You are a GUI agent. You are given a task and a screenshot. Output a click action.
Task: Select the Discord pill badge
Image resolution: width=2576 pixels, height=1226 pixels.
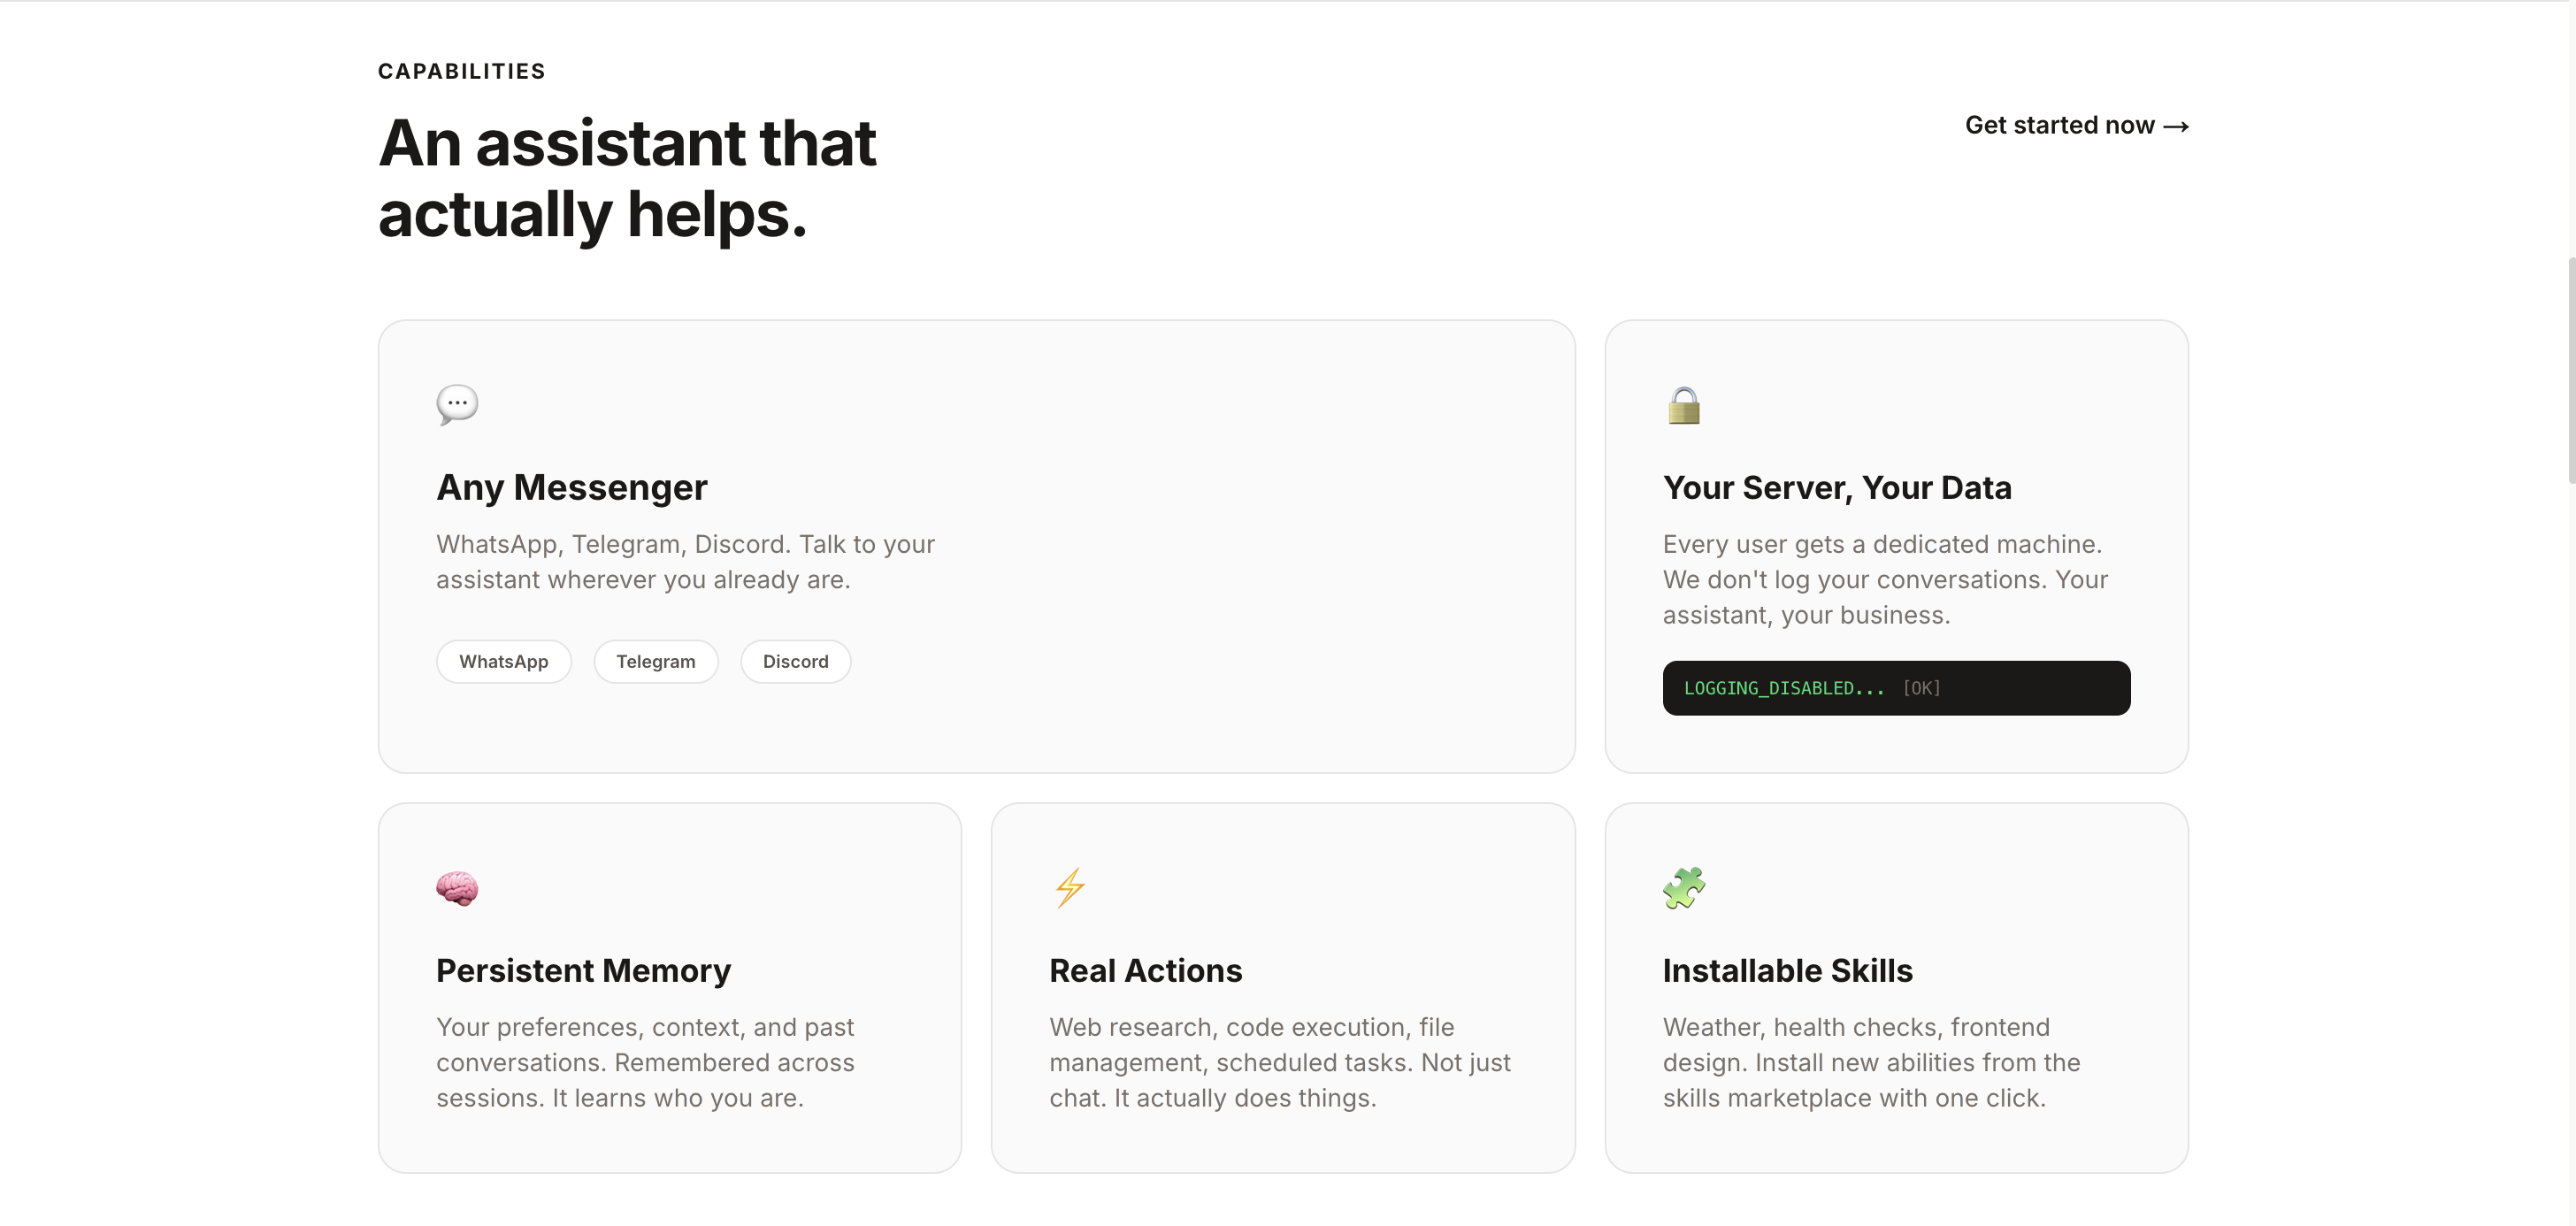pos(795,661)
